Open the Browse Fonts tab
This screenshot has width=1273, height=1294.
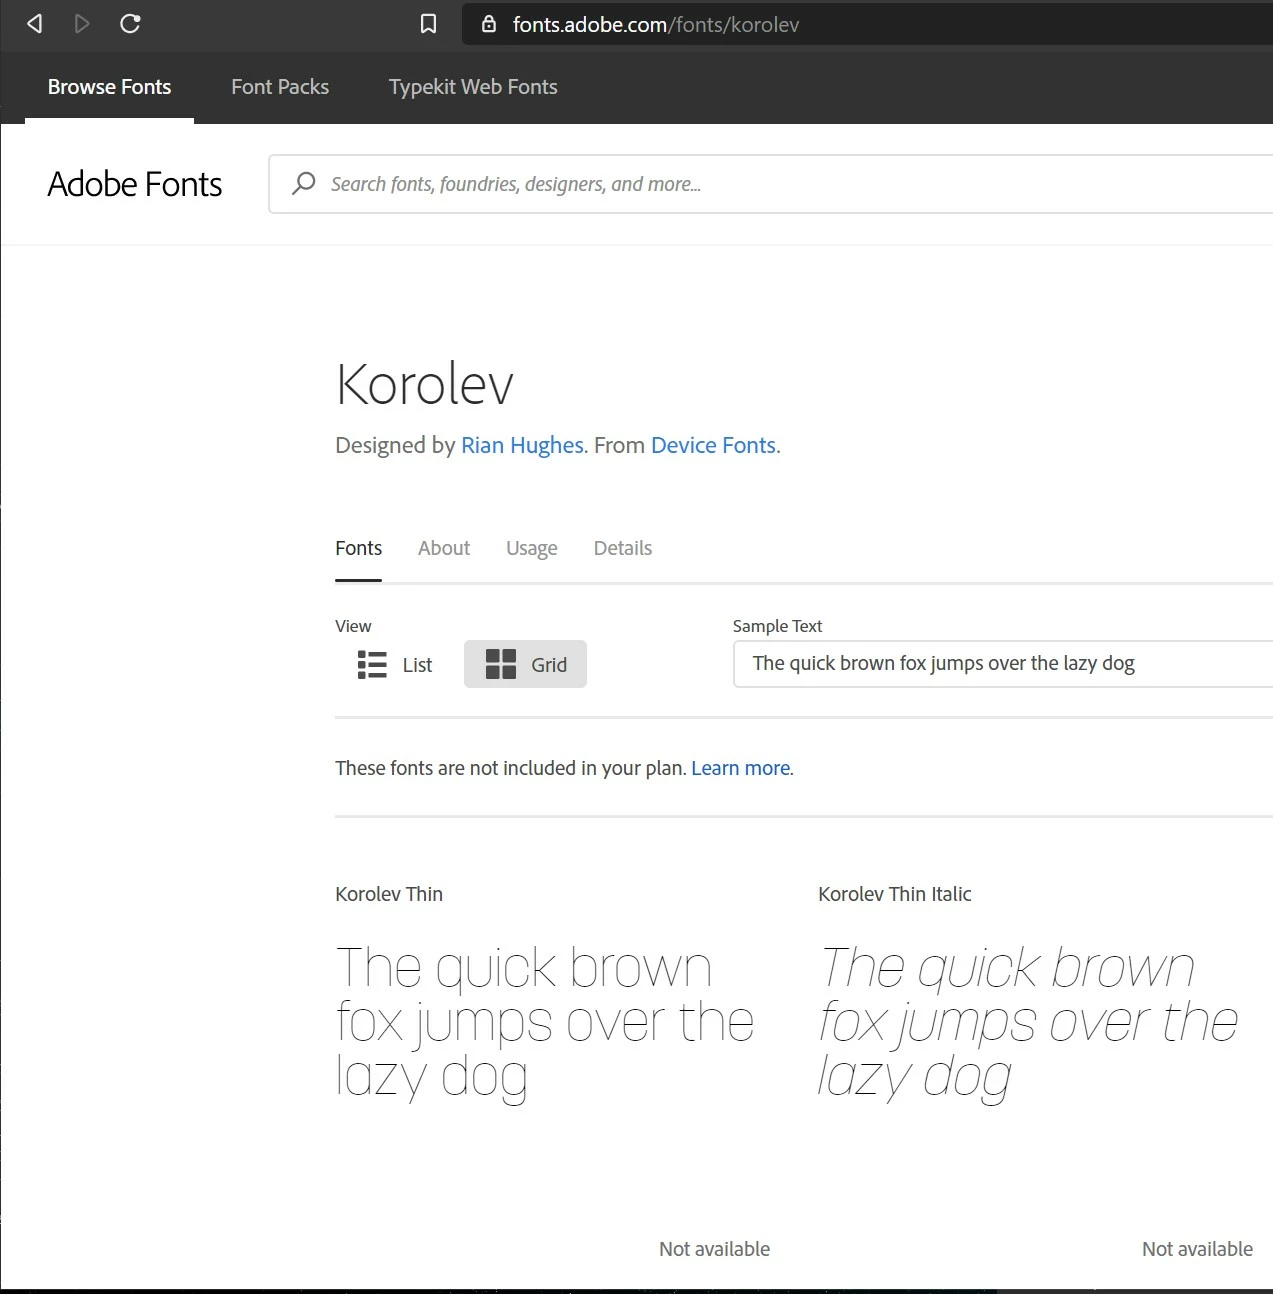coord(109,87)
